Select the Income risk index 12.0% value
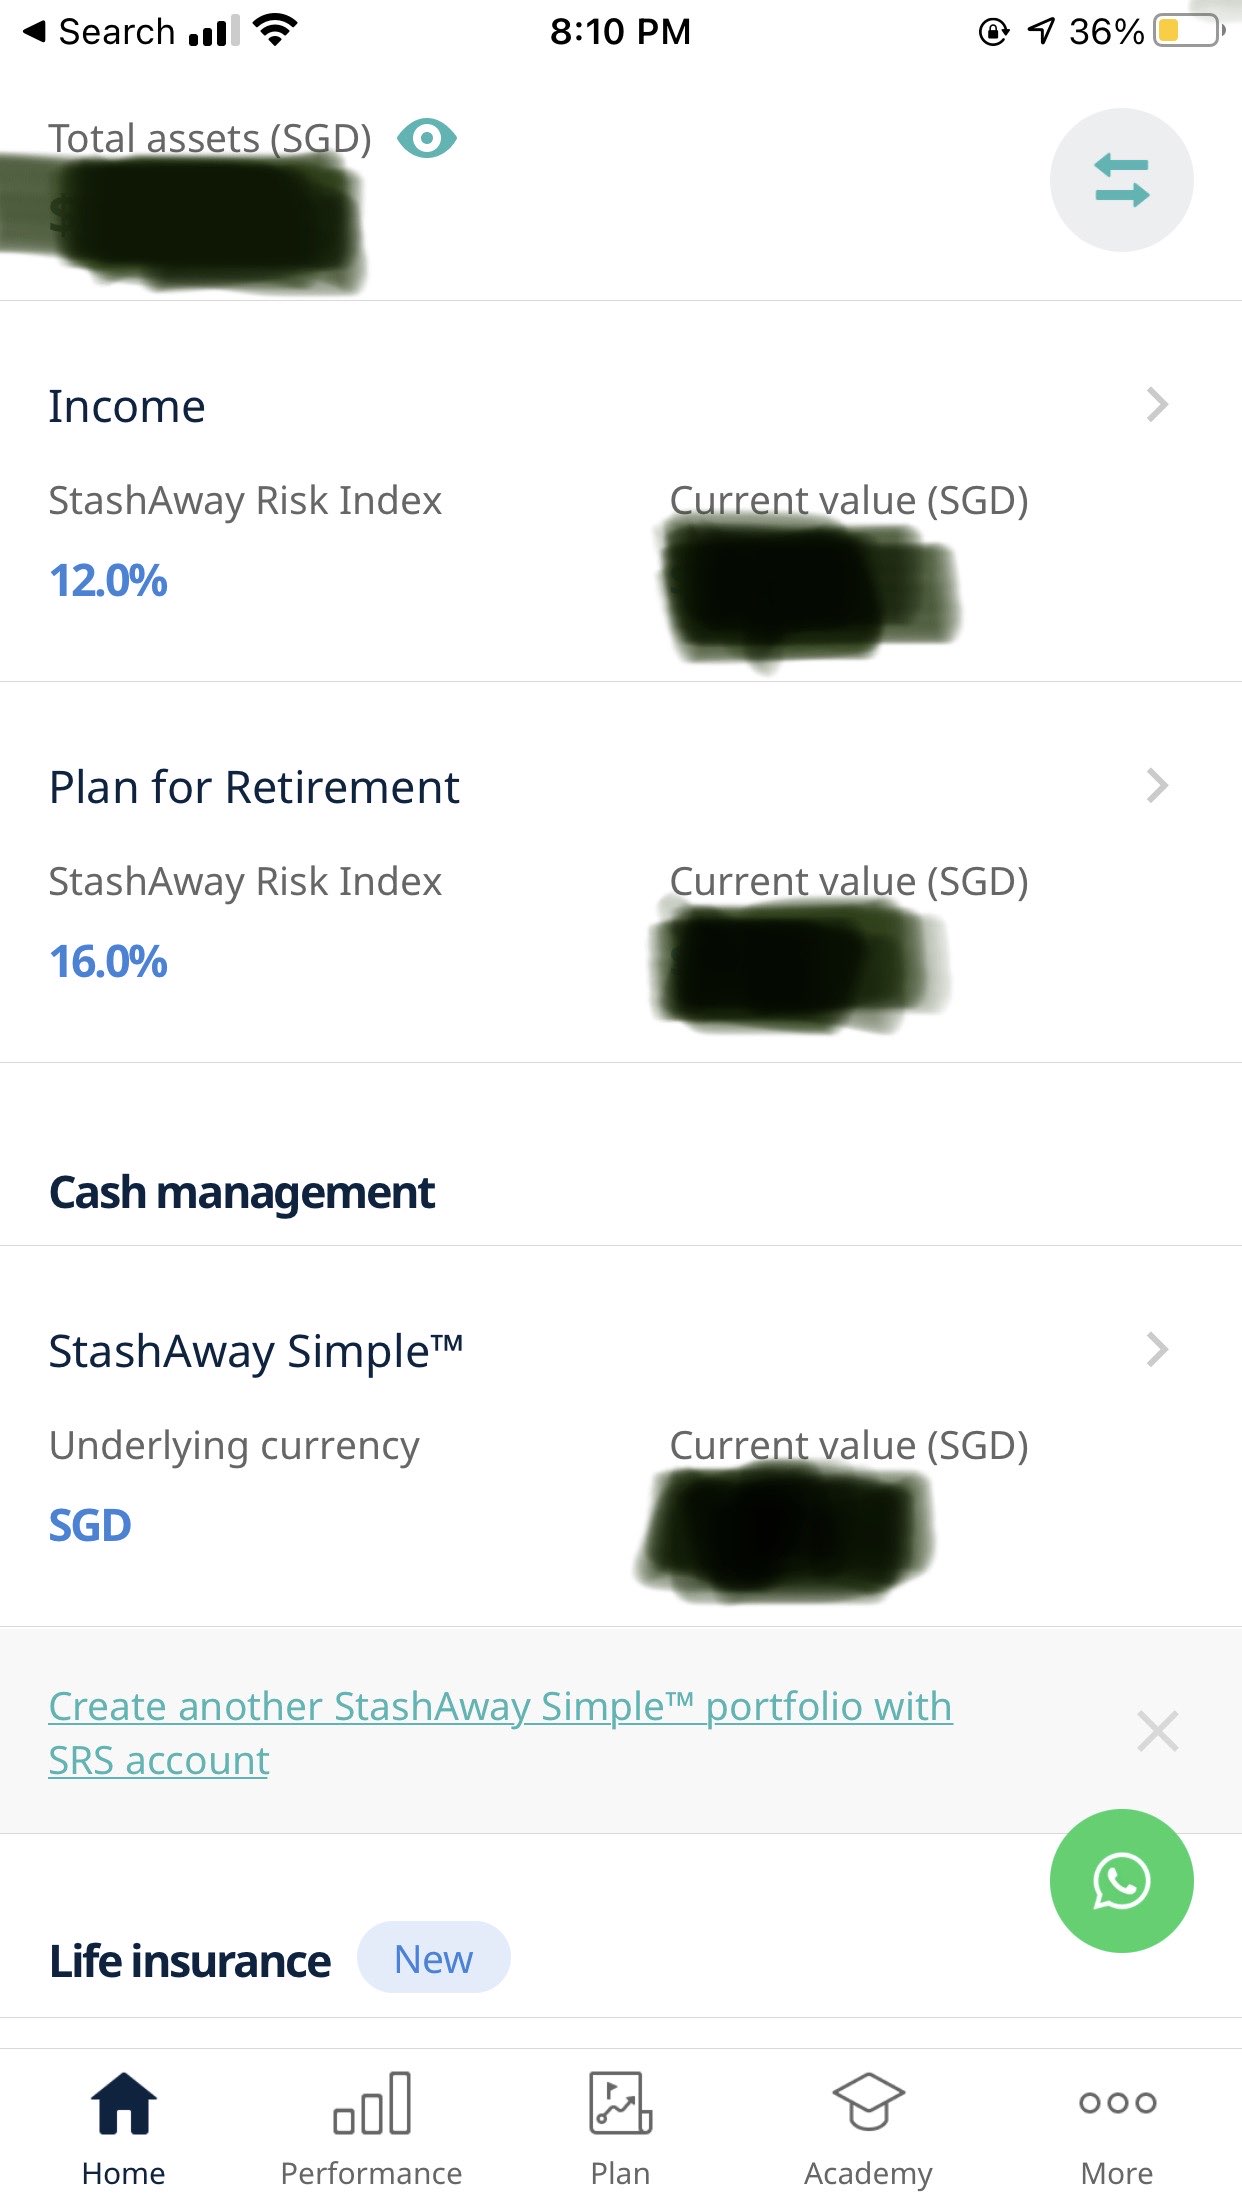This screenshot has width=1242, height=2208. click(x=108, y=581)
